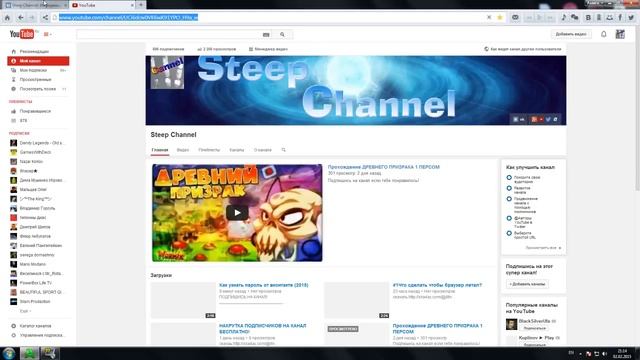Play the featured ДРЕВНИЙ ПРИЗРАК video

[237, 213]
